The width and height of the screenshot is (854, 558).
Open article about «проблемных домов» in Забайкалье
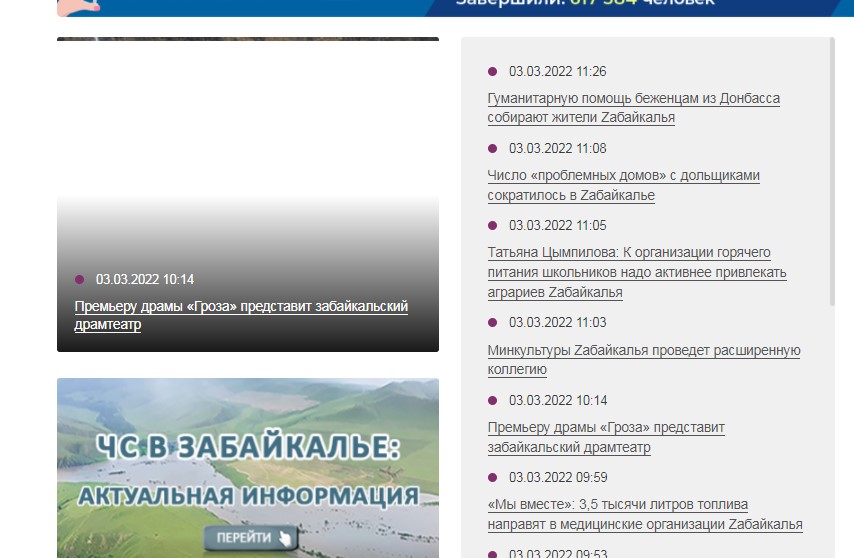(x=623, y=185)
